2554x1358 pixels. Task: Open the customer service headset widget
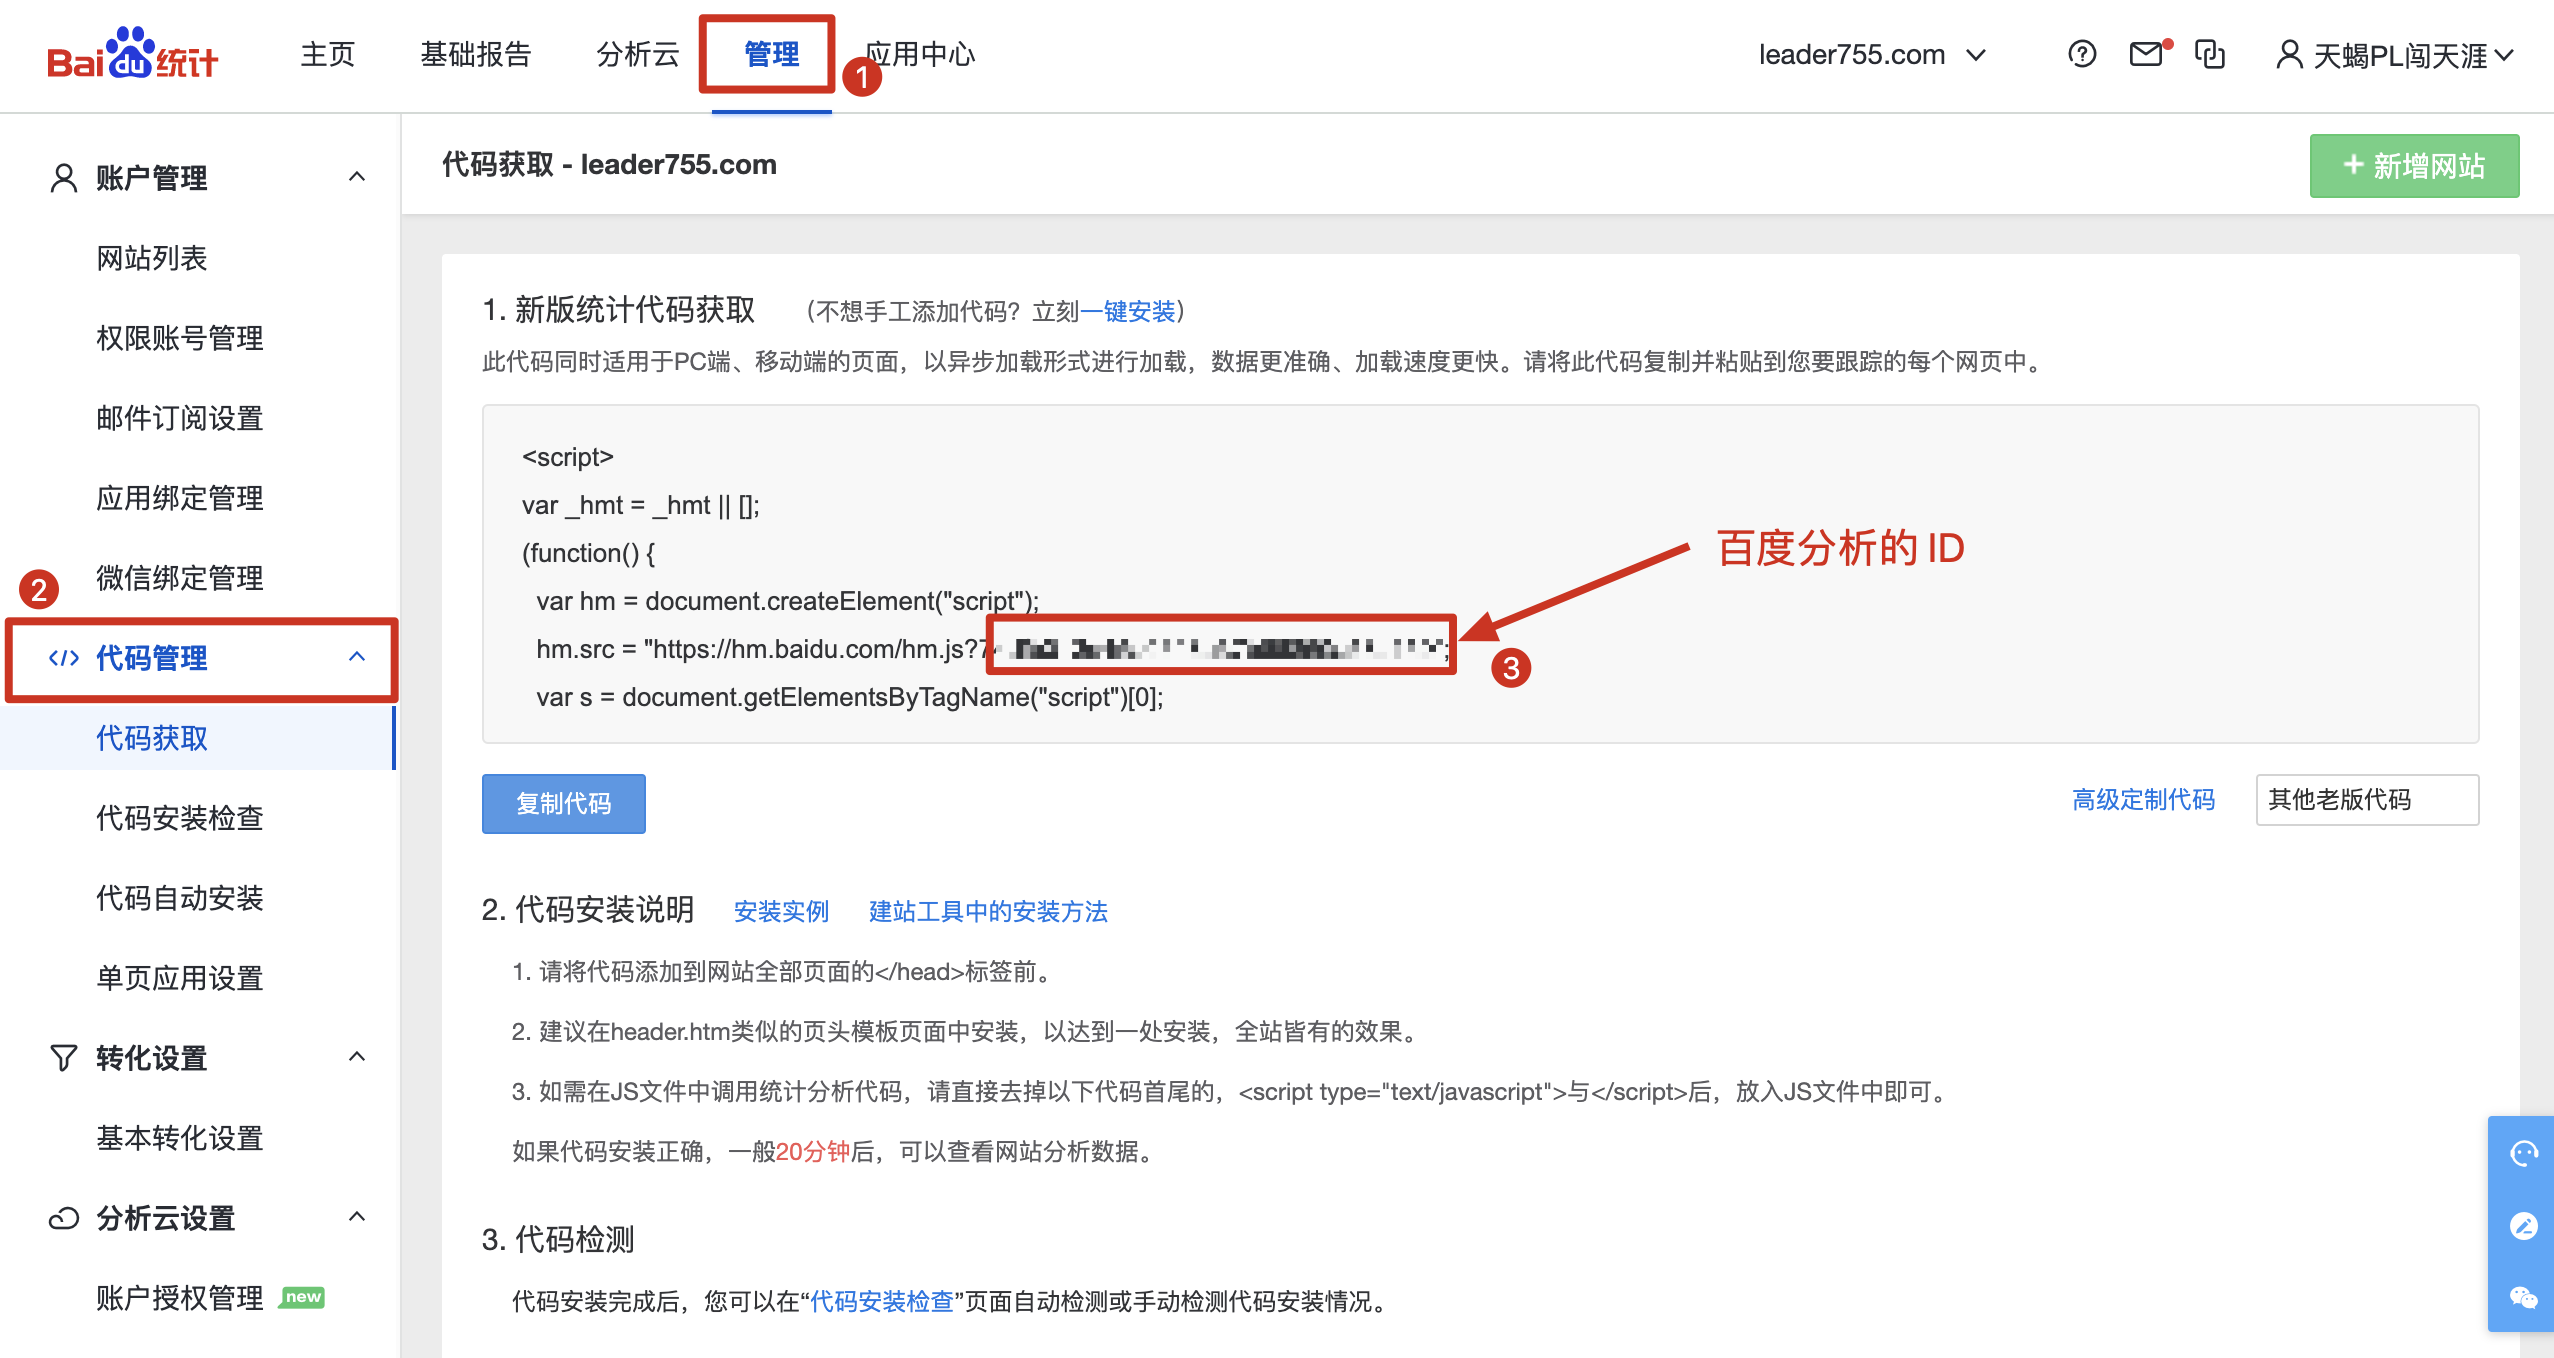2524,1154
